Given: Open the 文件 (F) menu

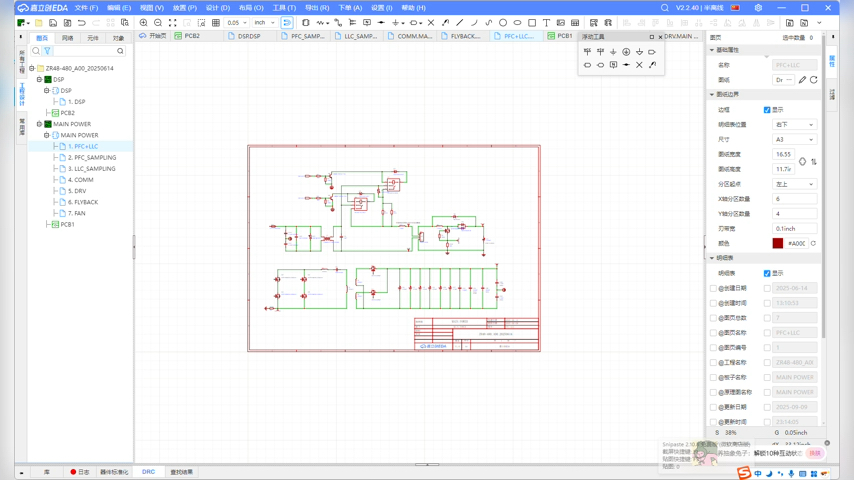Looking at the screenshot, I should coord(86,8).
